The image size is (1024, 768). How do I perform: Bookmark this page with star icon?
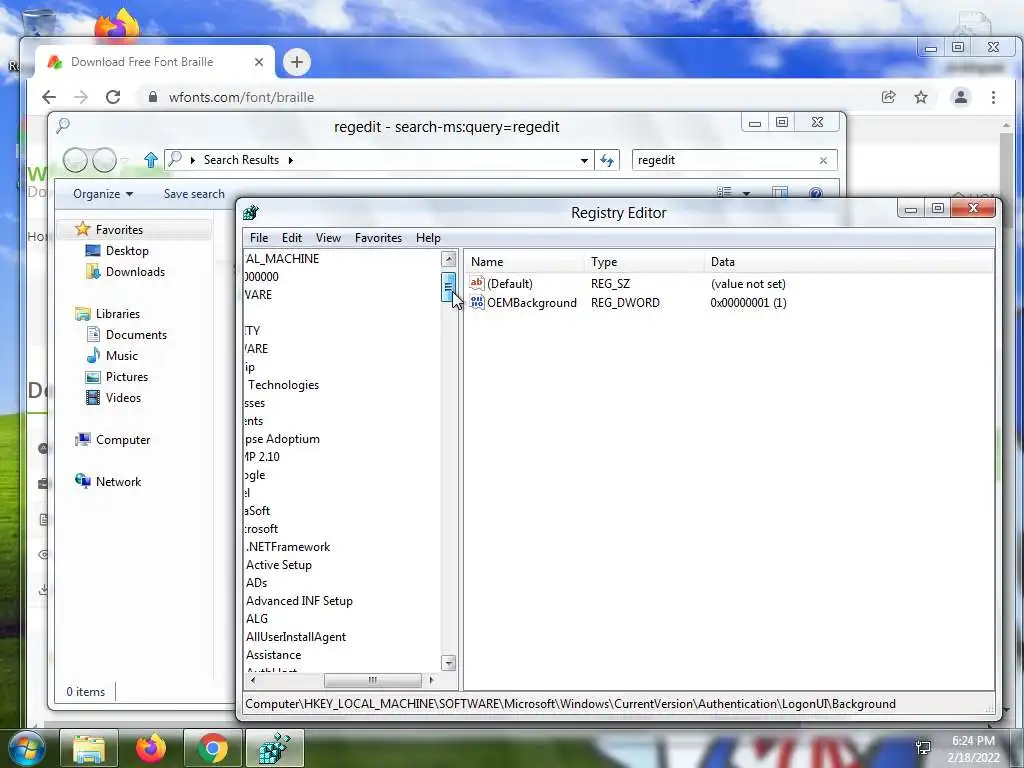tap(921, 97)
